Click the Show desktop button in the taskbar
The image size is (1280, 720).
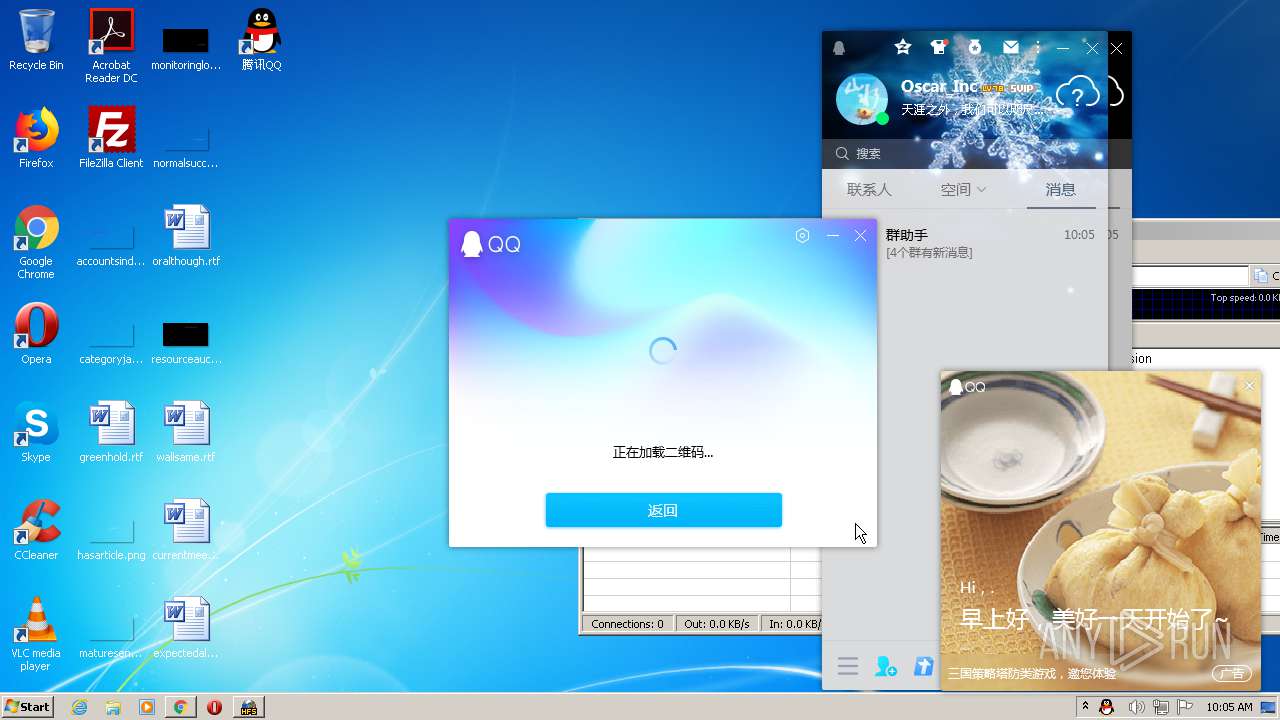pyautogui.click(x=1270, y=707)
